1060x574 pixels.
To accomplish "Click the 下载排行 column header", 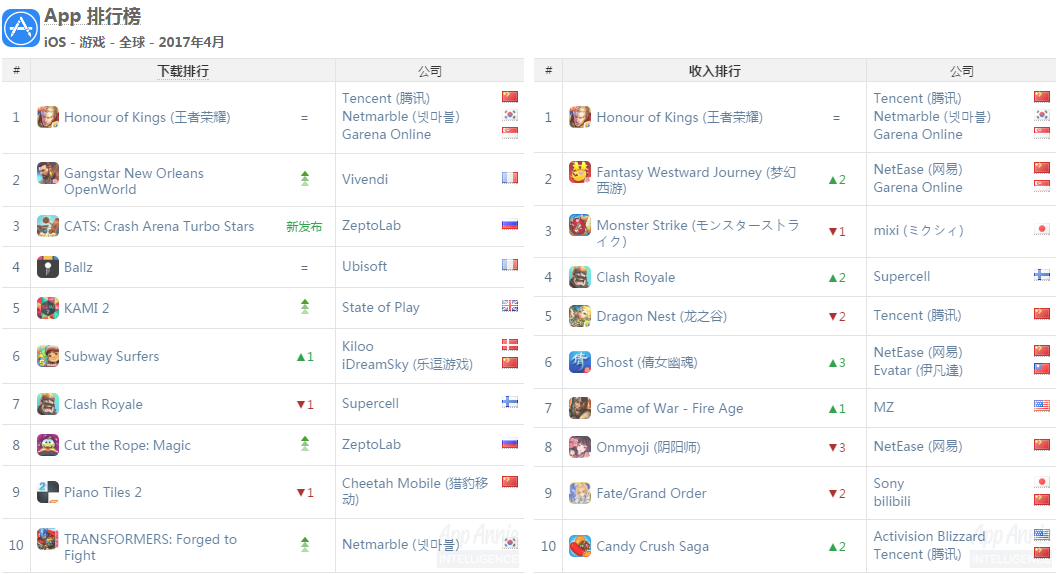I will tap(183, 71).
